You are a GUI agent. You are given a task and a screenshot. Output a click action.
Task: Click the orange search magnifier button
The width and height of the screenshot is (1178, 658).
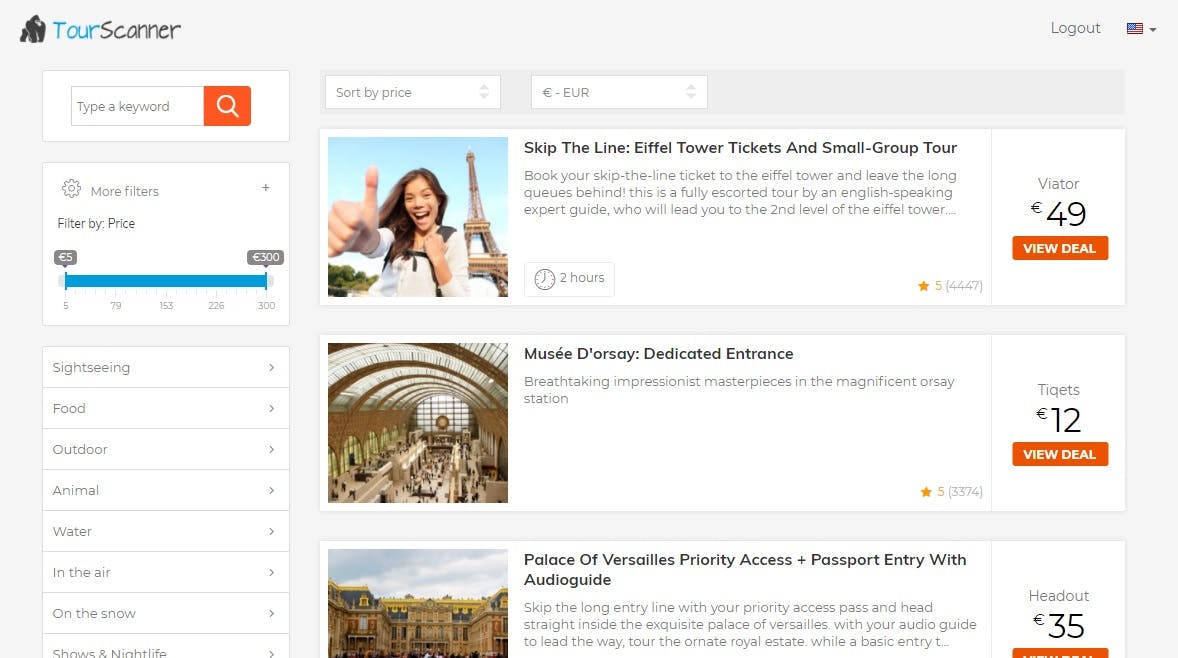point(227,106)
